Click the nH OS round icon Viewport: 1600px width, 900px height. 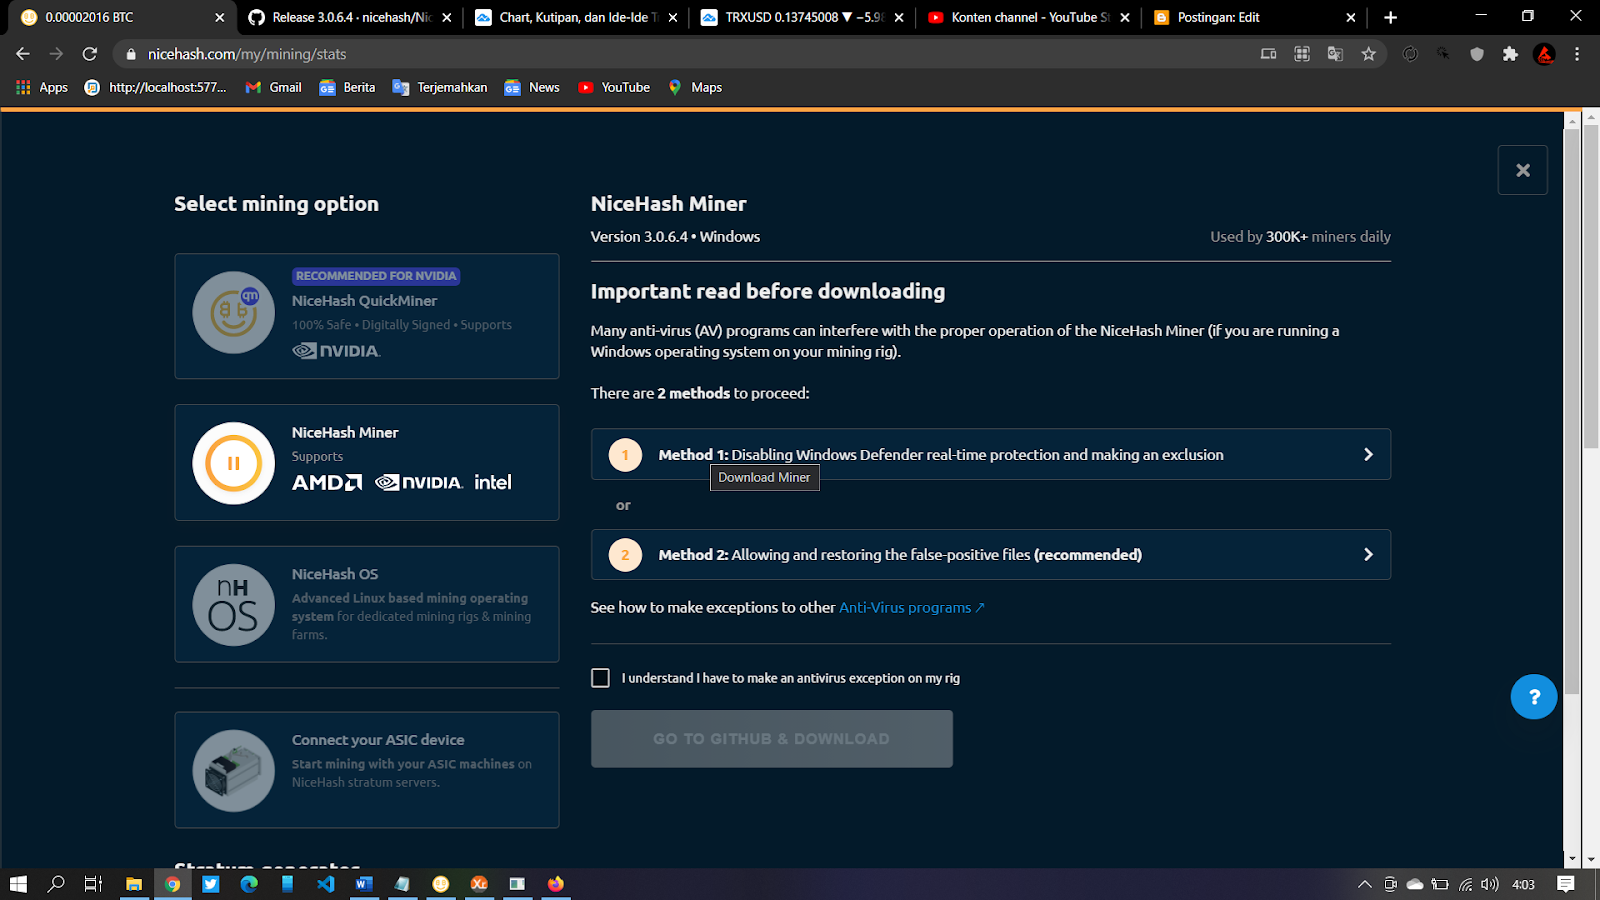tap(233, 605)
